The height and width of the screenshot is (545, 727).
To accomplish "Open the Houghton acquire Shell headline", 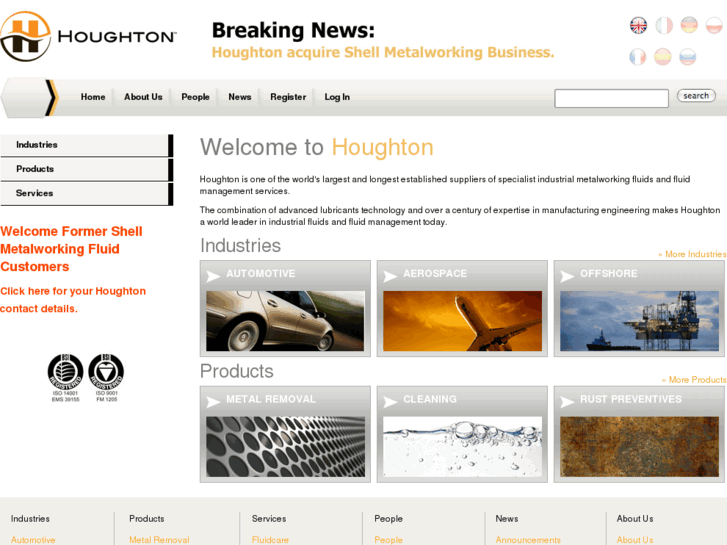I will tap(383, 52).
